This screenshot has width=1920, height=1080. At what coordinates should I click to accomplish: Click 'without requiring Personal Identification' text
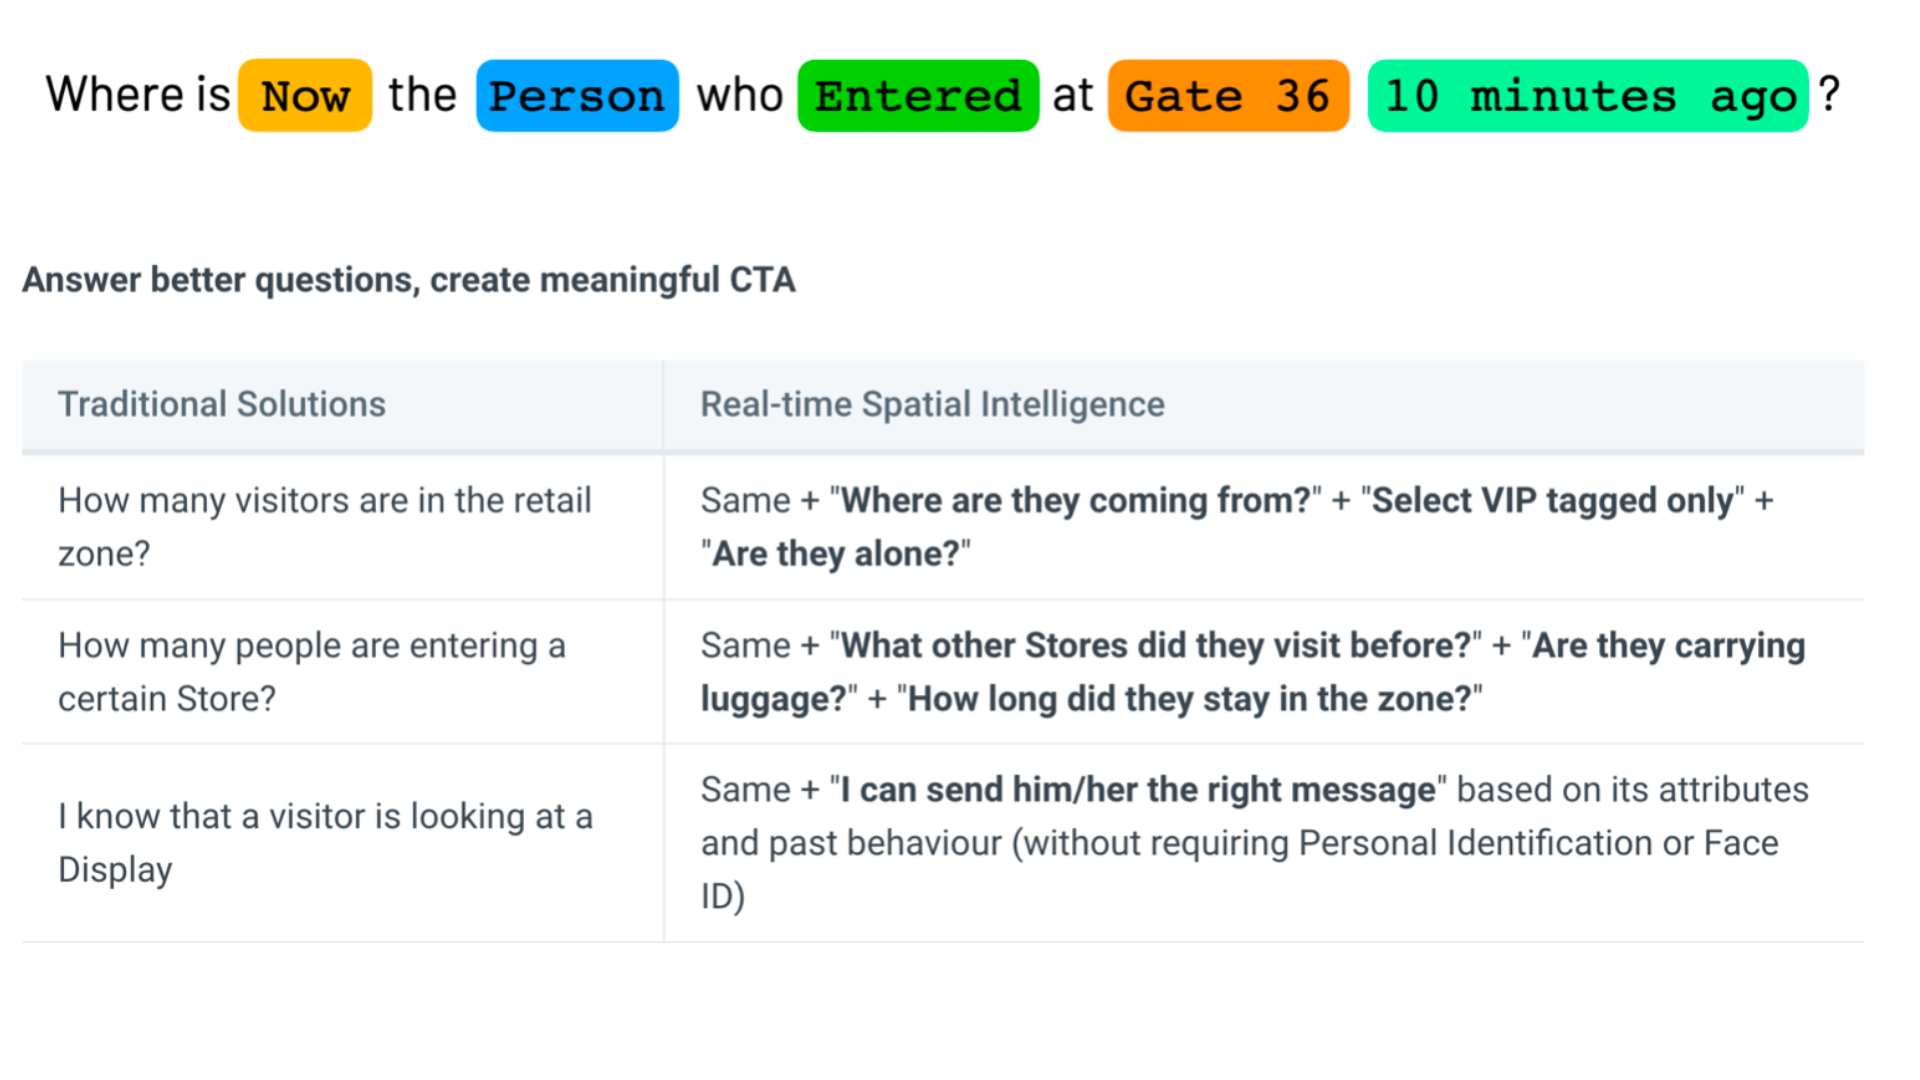[x=1335, y=843]
